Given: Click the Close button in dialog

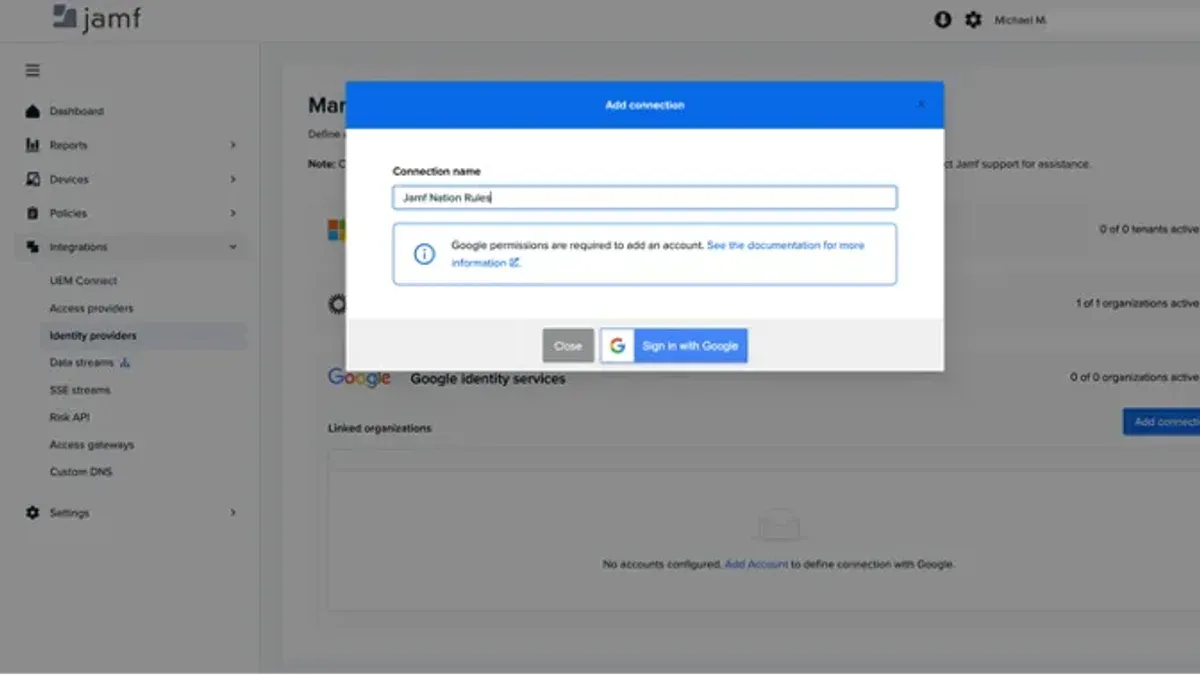Looking at the screenshot, I should (x=568, y=346).
